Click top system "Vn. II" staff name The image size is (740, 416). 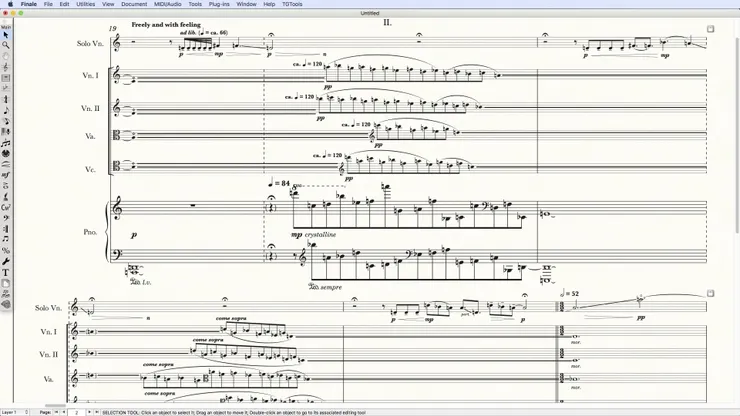pos(90,108)
